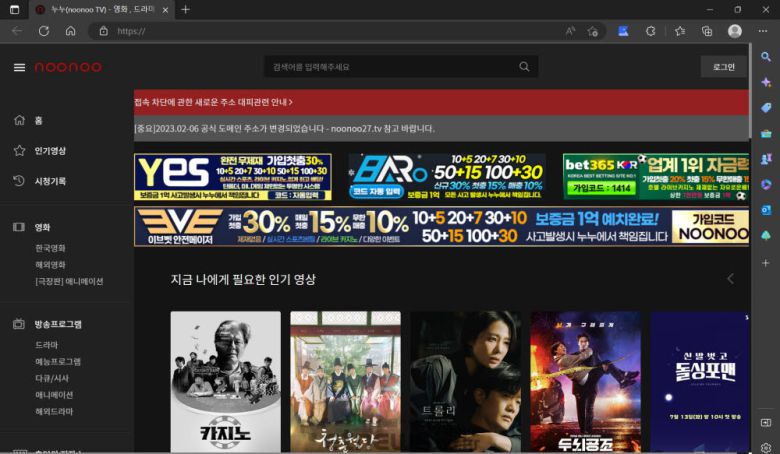
Task: Open the tab actions menu icon
Action: 14,9
